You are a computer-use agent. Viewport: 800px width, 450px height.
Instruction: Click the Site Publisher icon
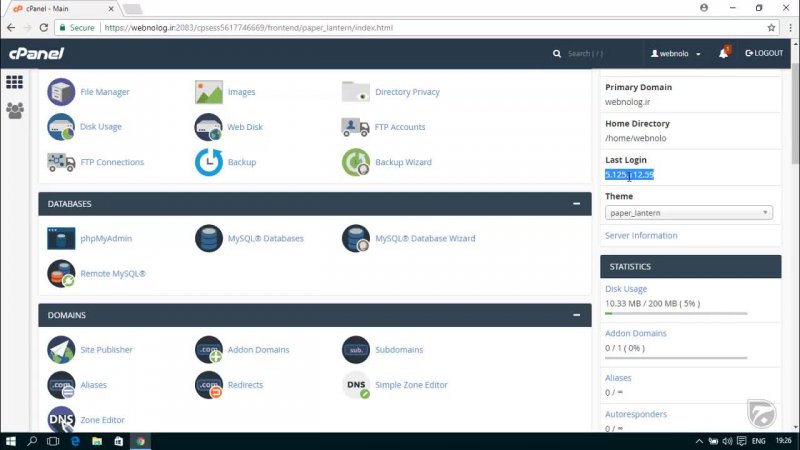tap(61, 350)
